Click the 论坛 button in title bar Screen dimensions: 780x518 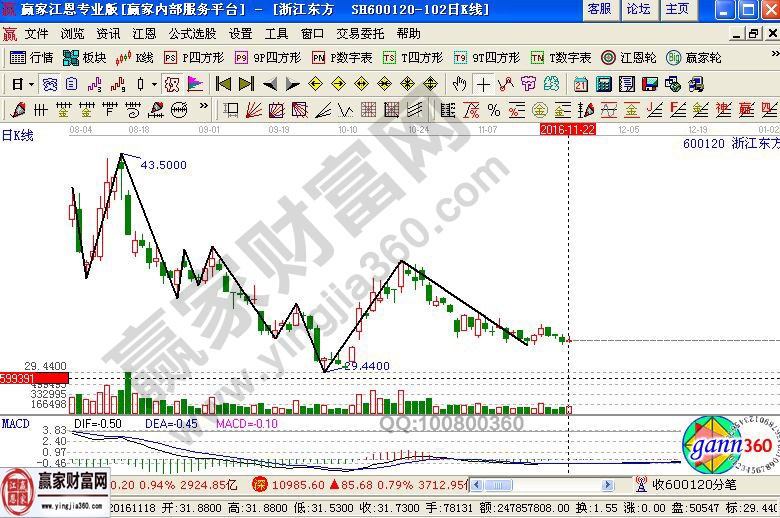(638, 9)
